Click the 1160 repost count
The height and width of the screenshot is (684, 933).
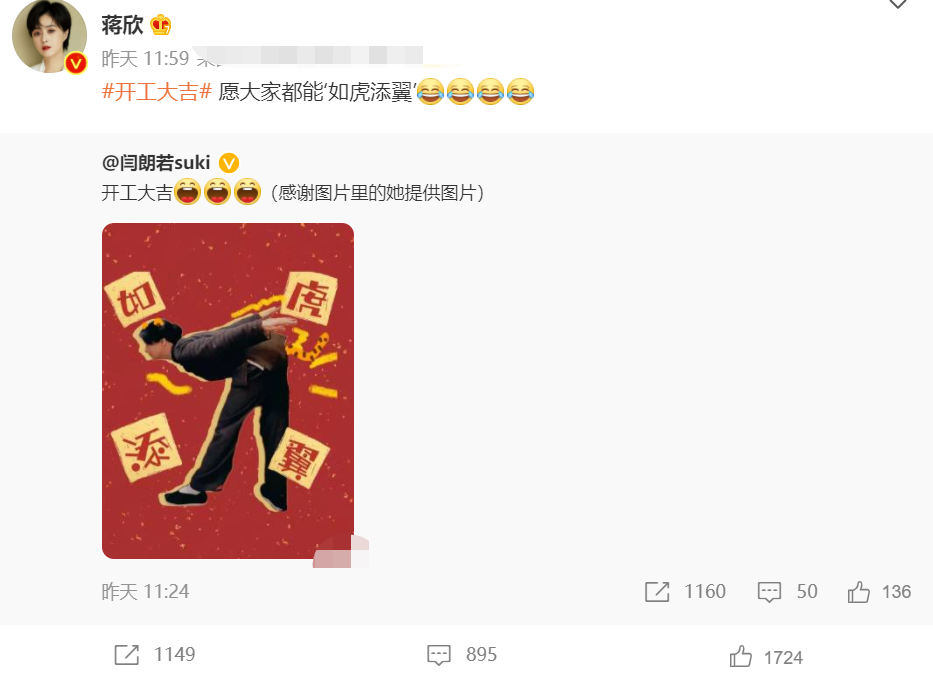(705, 592)
